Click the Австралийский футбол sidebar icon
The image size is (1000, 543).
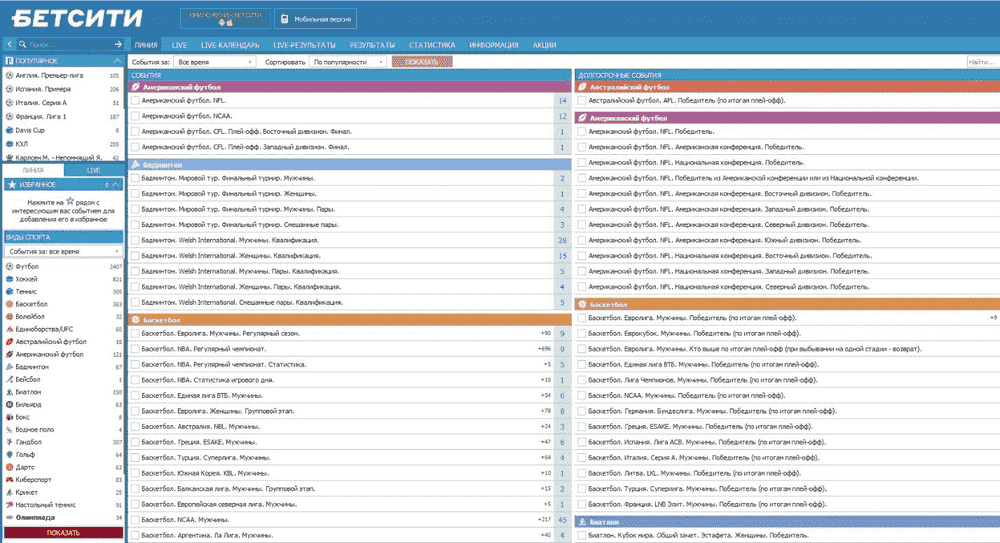click(10, 341)
